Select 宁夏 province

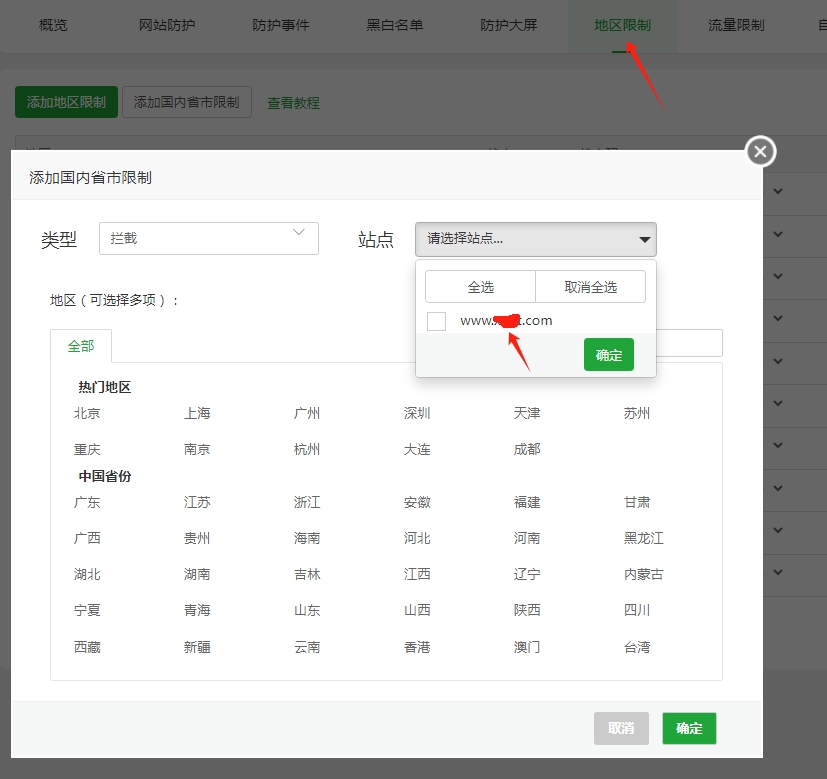[87, 610]
